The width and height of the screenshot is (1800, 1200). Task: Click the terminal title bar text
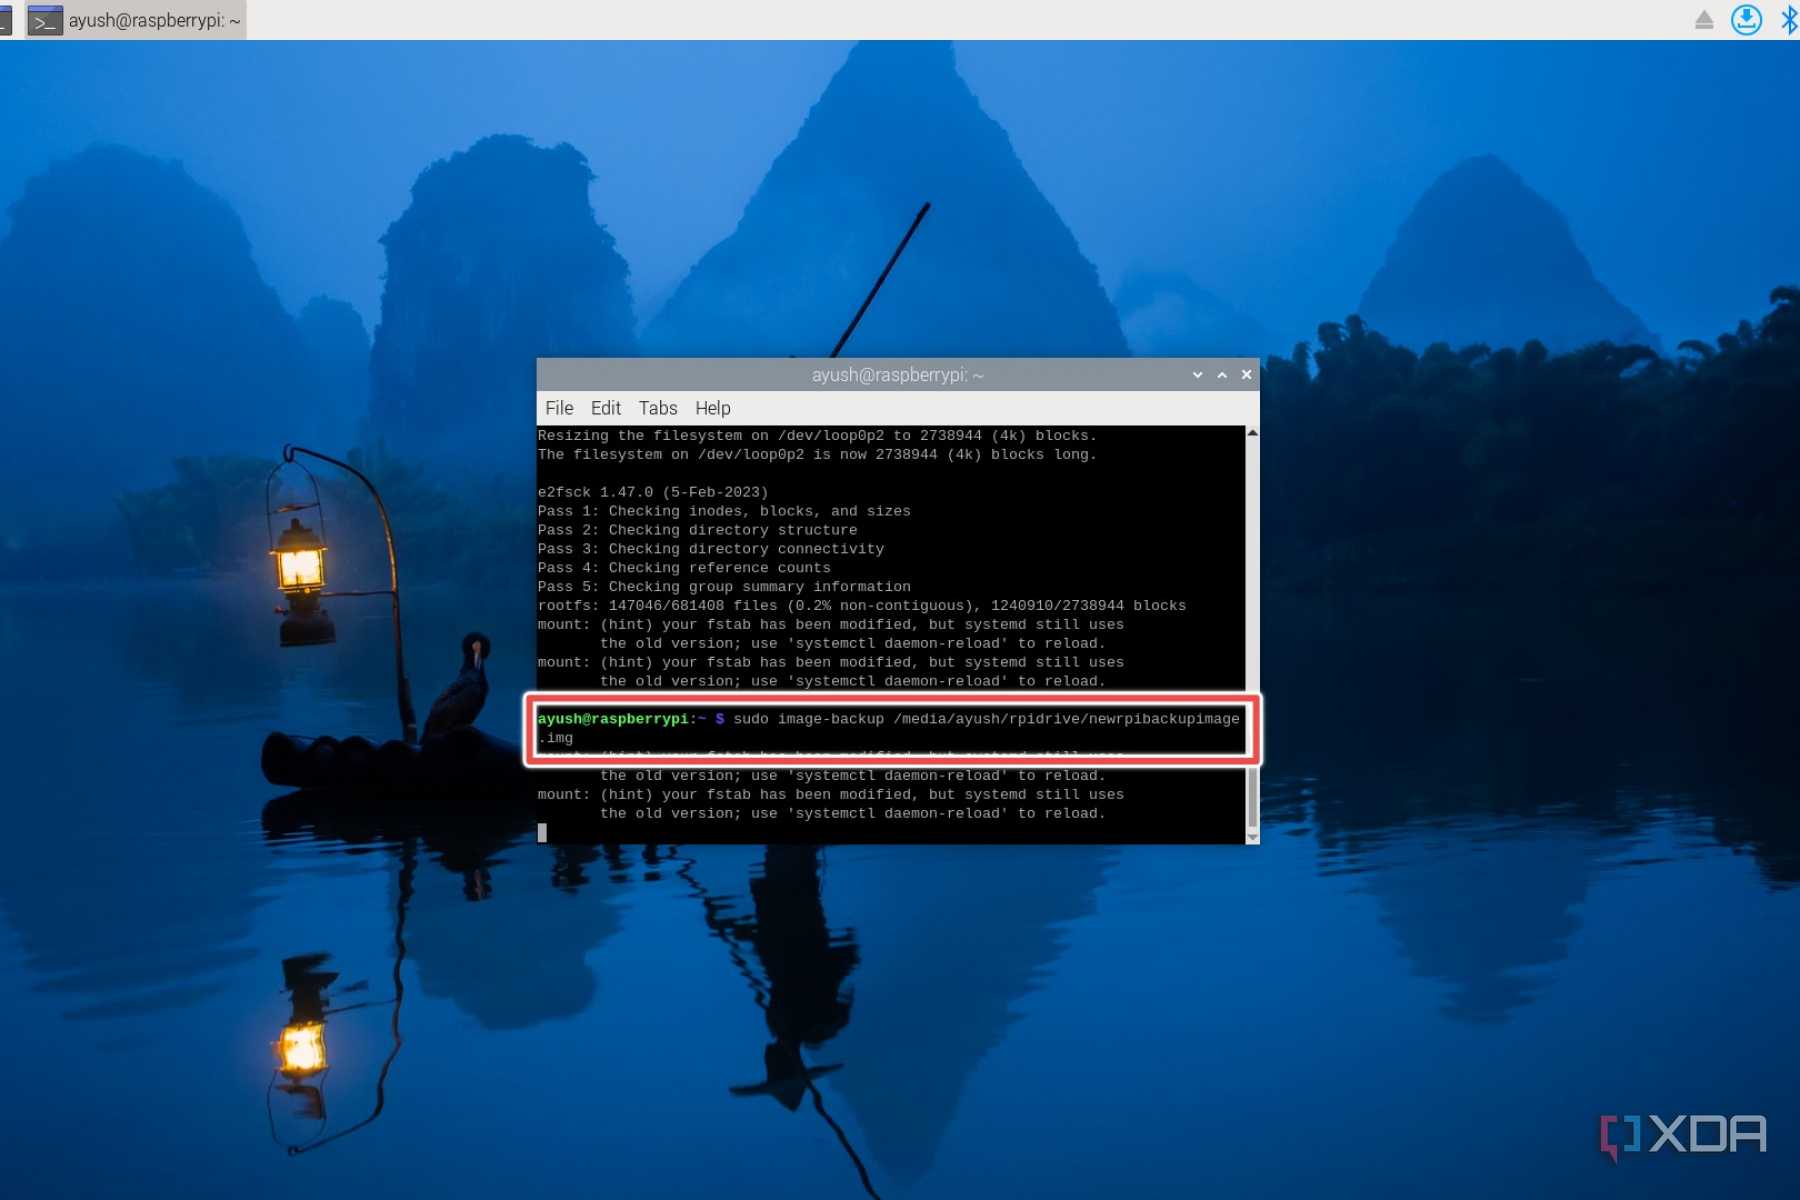(x=897, y=375)
